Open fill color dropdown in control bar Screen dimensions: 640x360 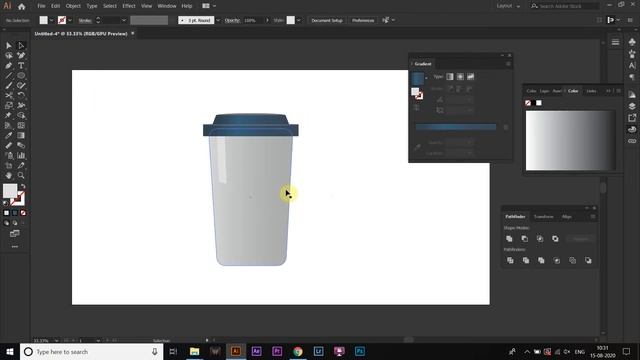(x=51, y=20)
